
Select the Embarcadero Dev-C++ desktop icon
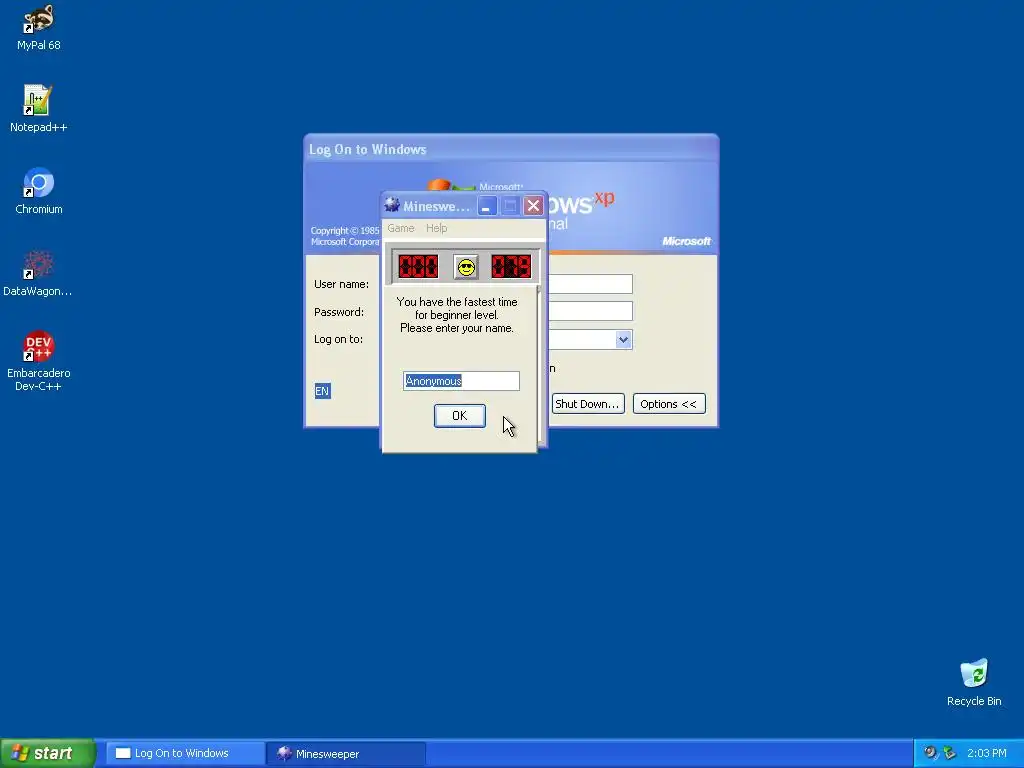(39, 360)
